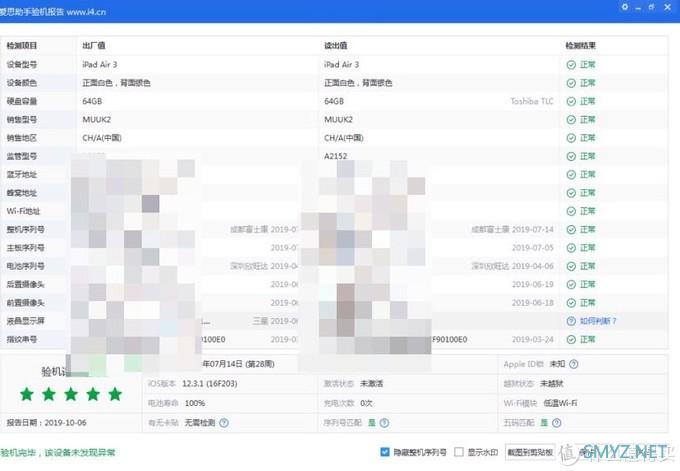Viewport: 680px width, 471px height.
Task: Click the green check icon for 整机序列号 row
Action: (x=571, y=229)
